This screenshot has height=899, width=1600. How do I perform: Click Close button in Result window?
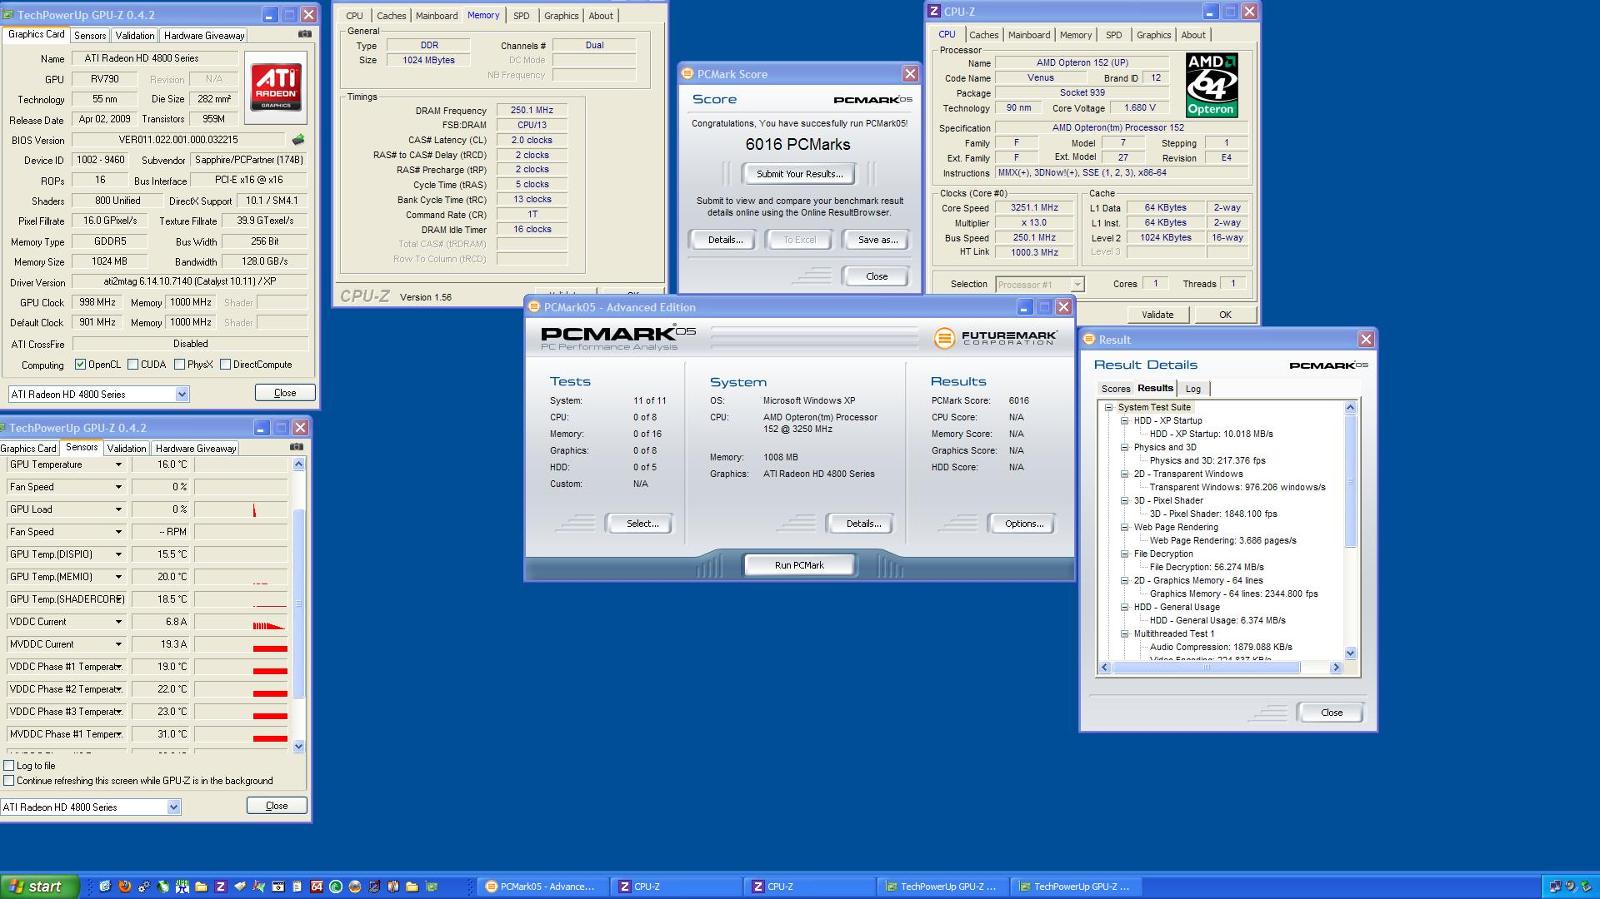click(1331, 713)
